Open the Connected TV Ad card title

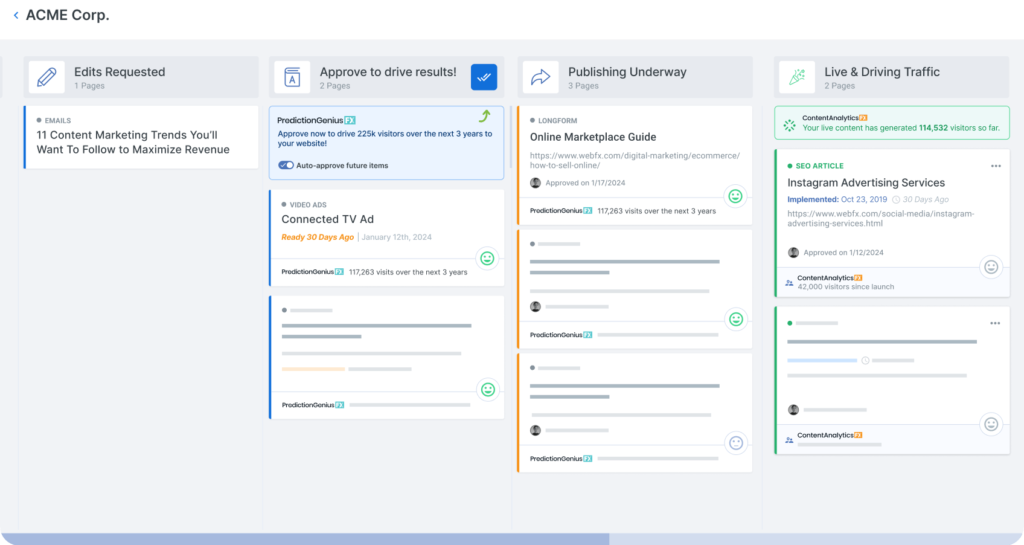coord(327,219)
